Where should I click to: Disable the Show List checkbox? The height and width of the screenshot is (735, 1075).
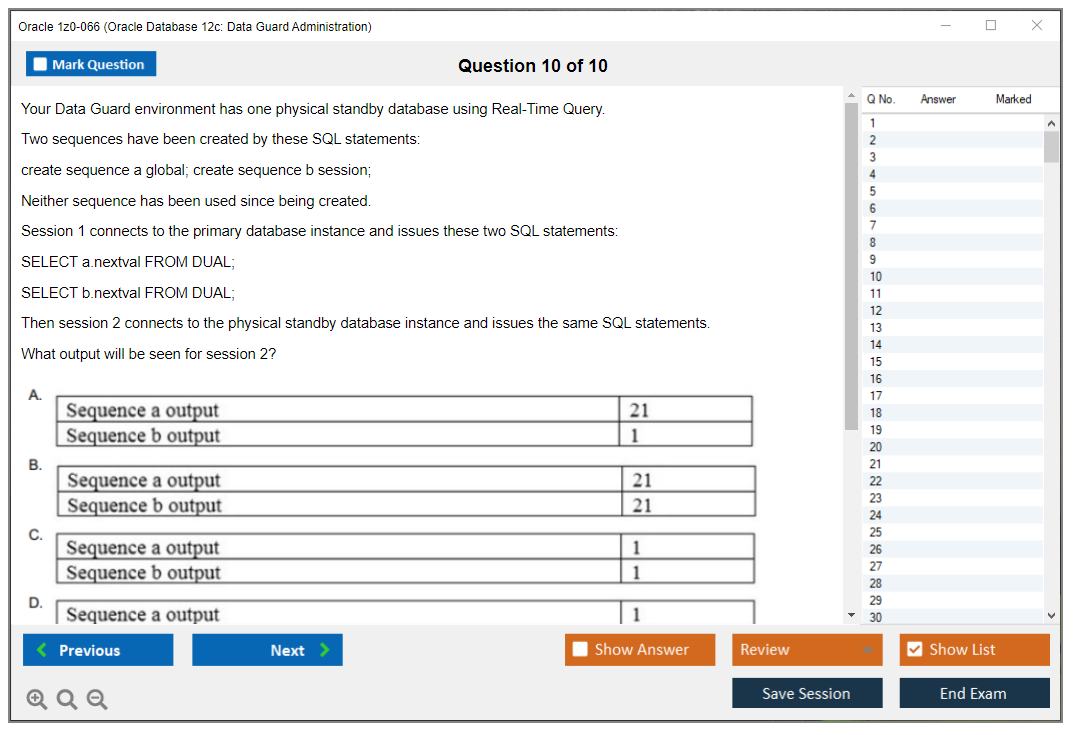(x=914, y=650)
